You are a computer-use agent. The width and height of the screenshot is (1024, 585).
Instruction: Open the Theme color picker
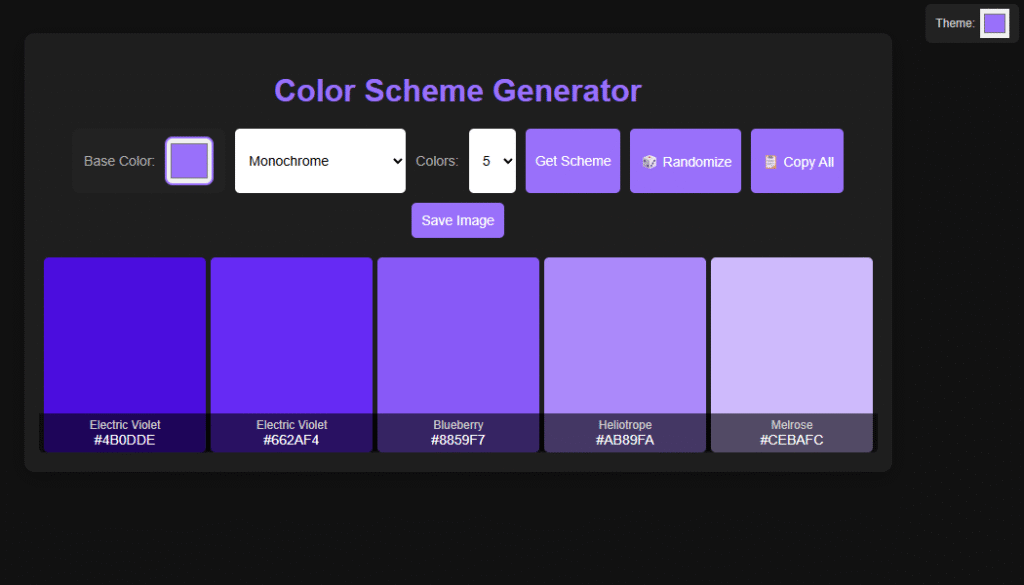pos(994,22)
